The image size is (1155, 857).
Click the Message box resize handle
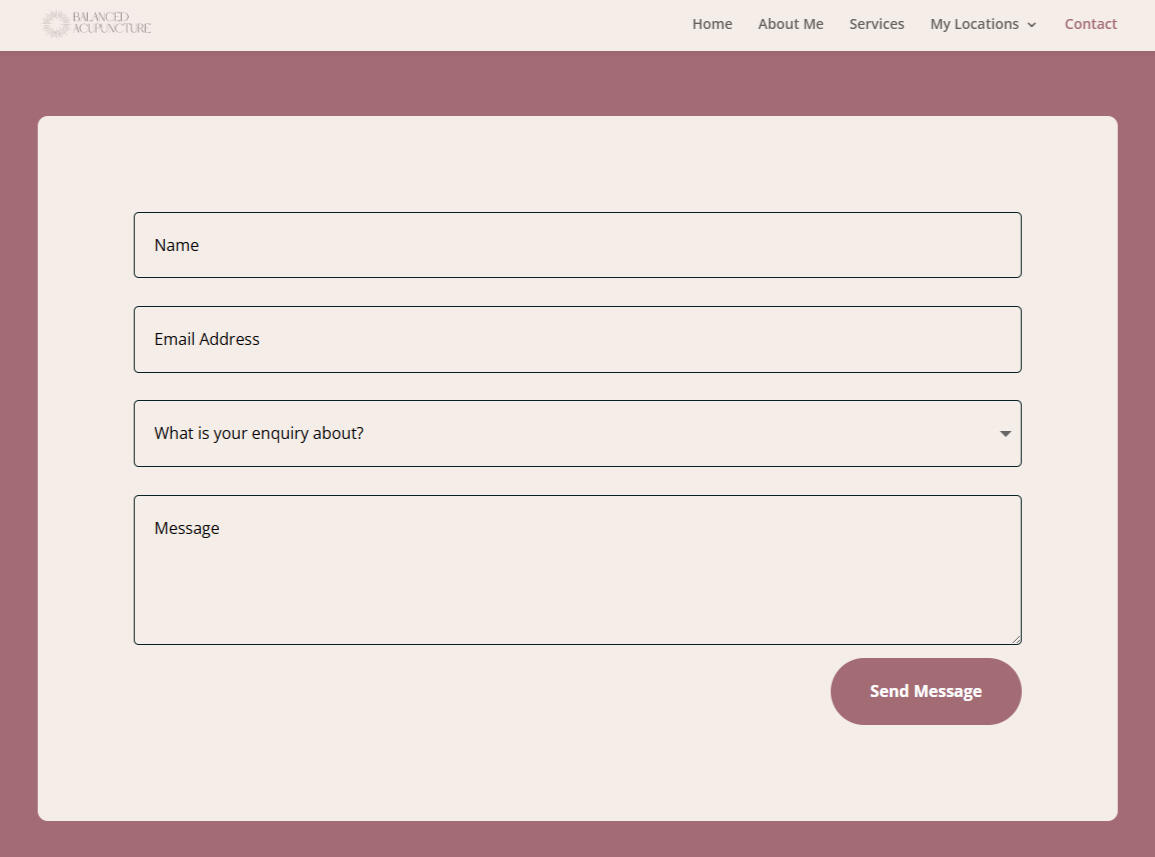[x=1016, y=639]
